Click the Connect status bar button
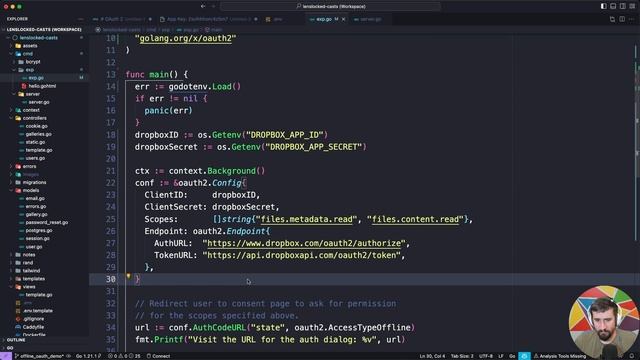 point(158,356)
